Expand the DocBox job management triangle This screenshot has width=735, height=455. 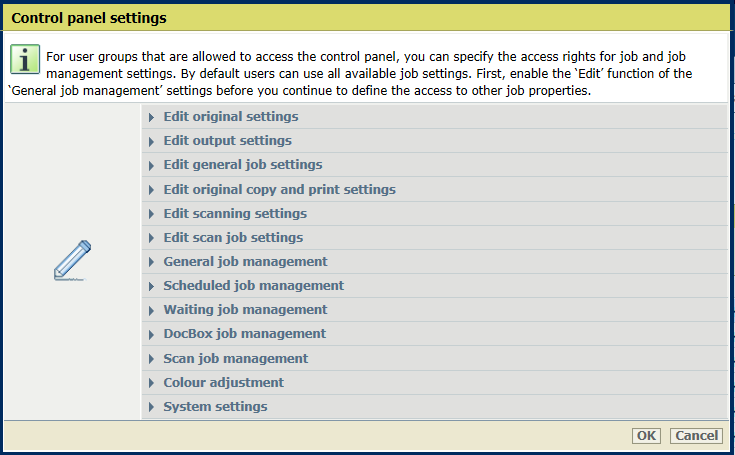151,334
